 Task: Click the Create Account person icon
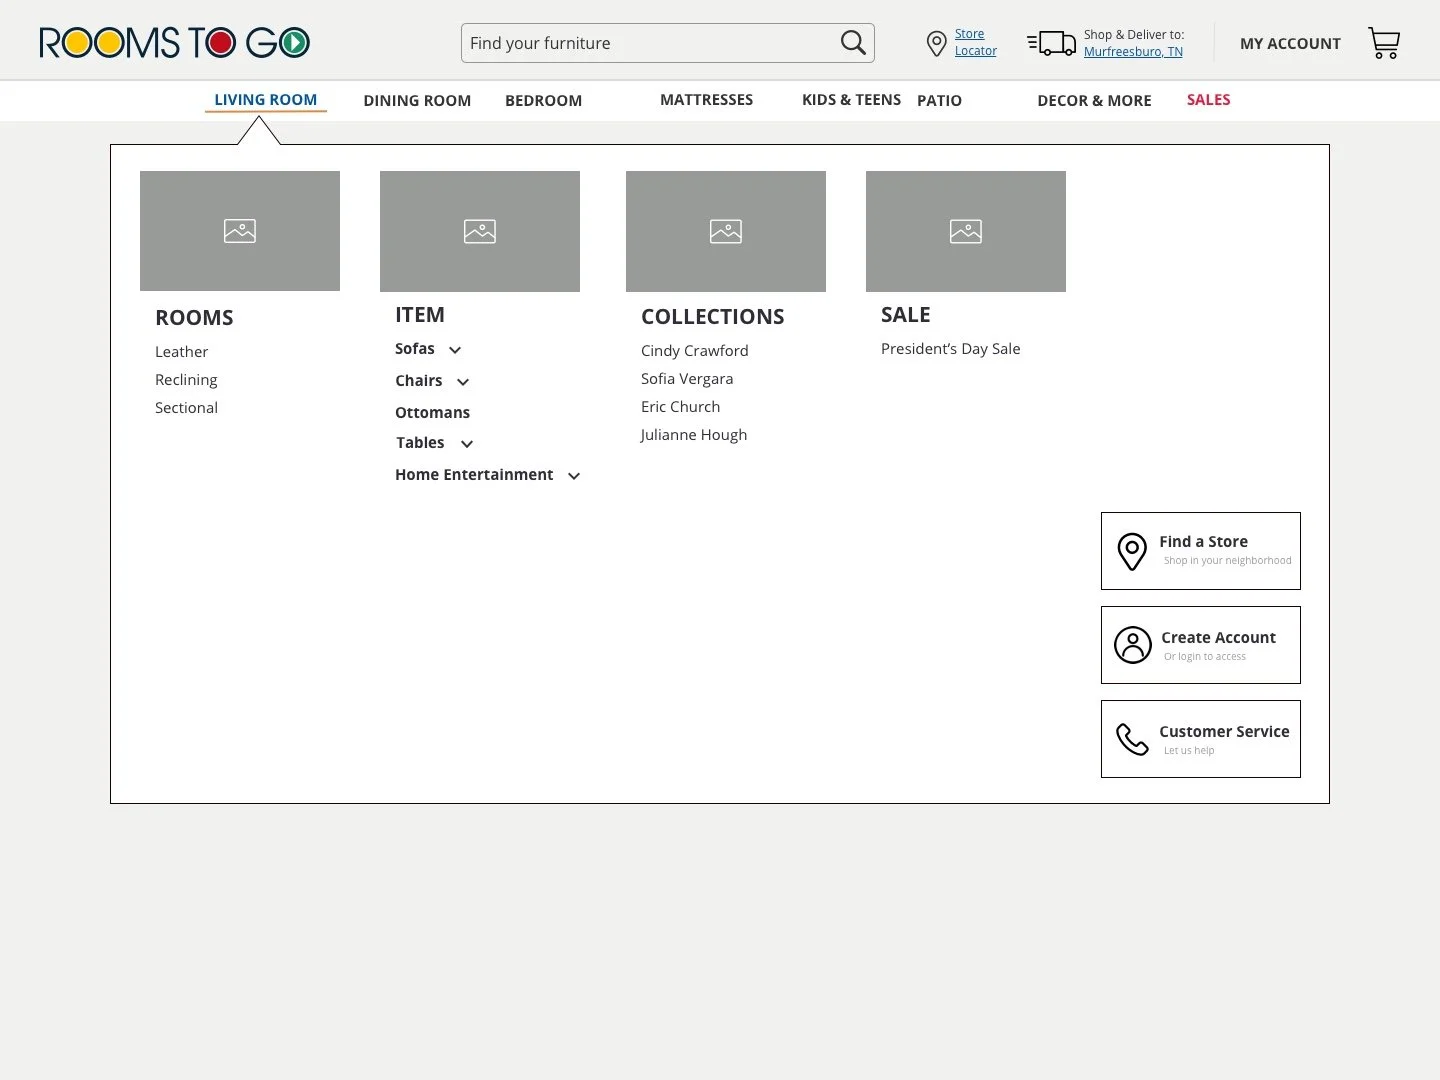pyautogui.click(x=1133, y=645)
